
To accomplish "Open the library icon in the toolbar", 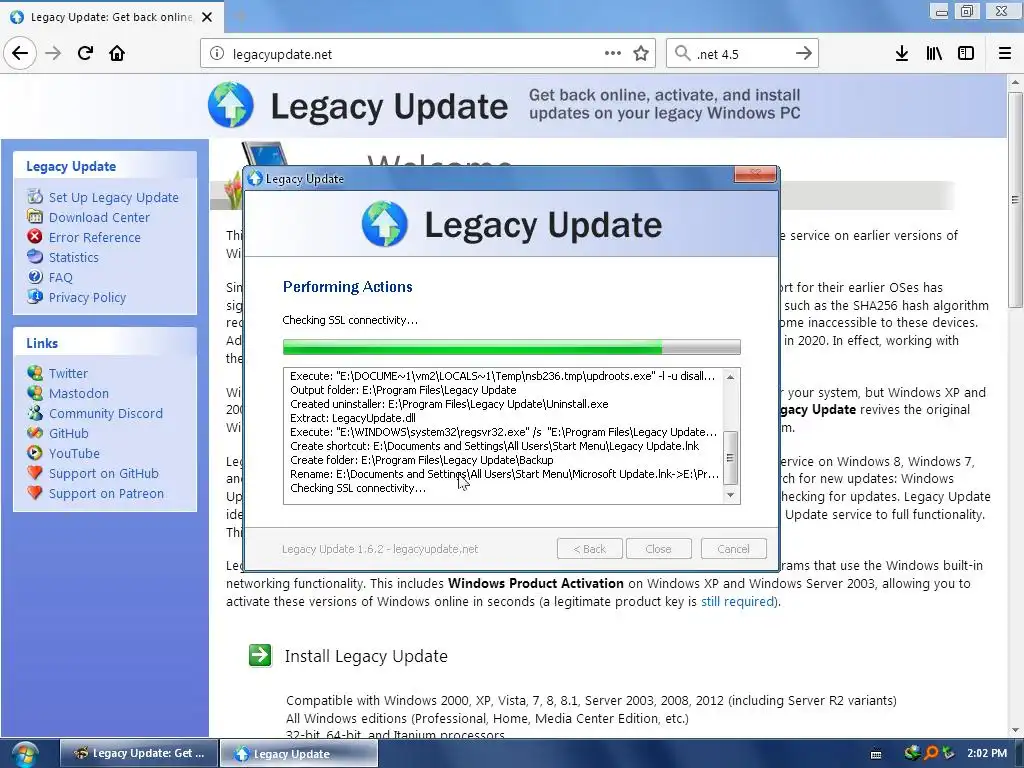I will coord(934,54).
